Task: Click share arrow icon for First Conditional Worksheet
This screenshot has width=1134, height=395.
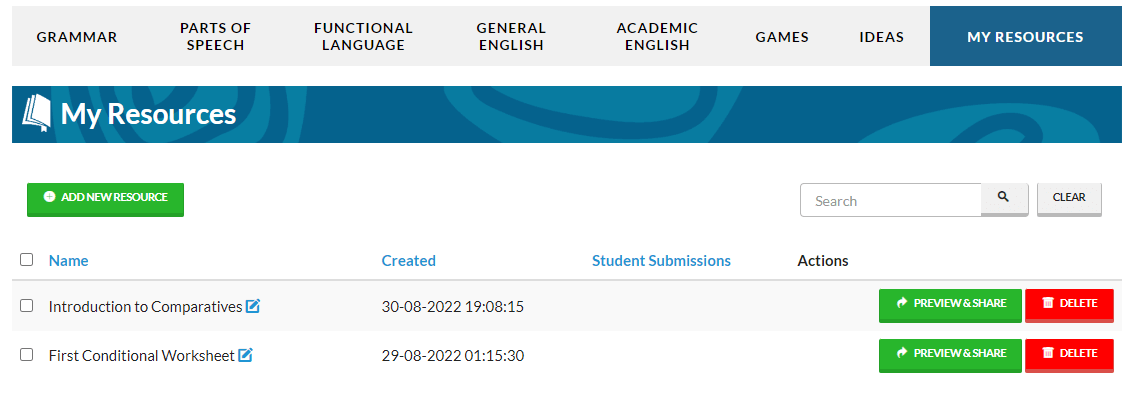Action: point(901,353)
